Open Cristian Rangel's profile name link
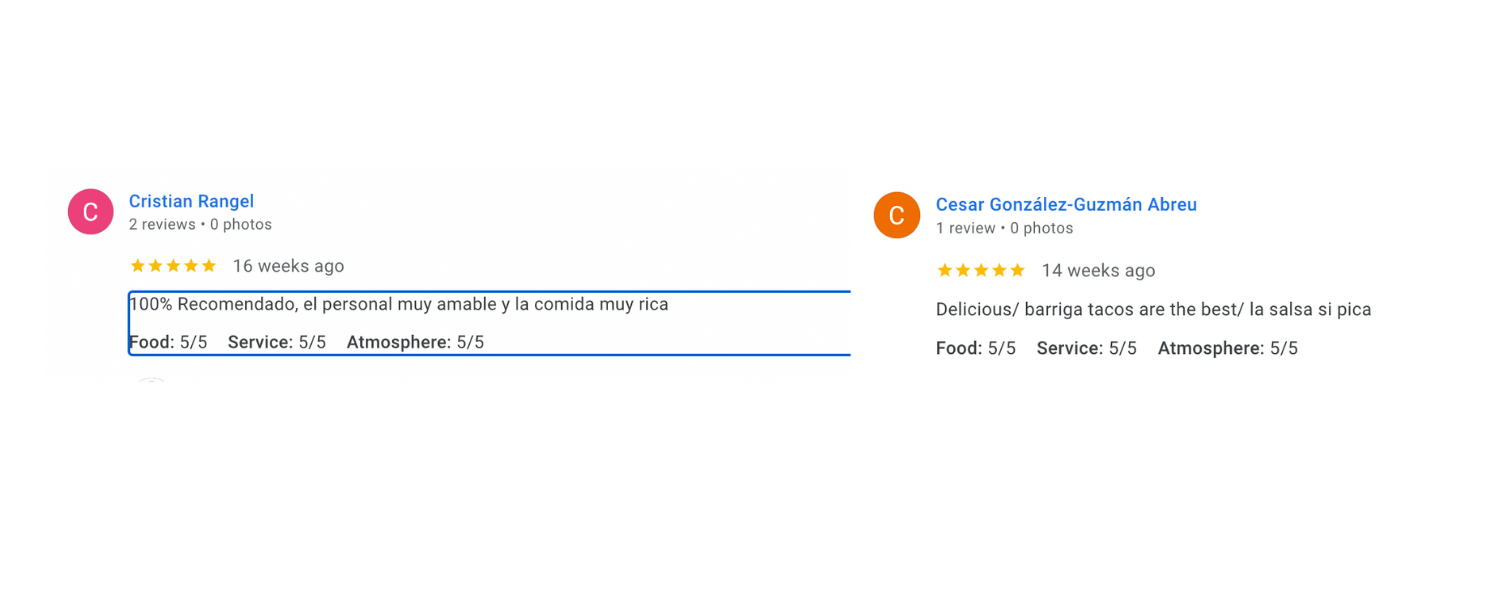Viewport: 1500px width, 600px height. point(191,201)
